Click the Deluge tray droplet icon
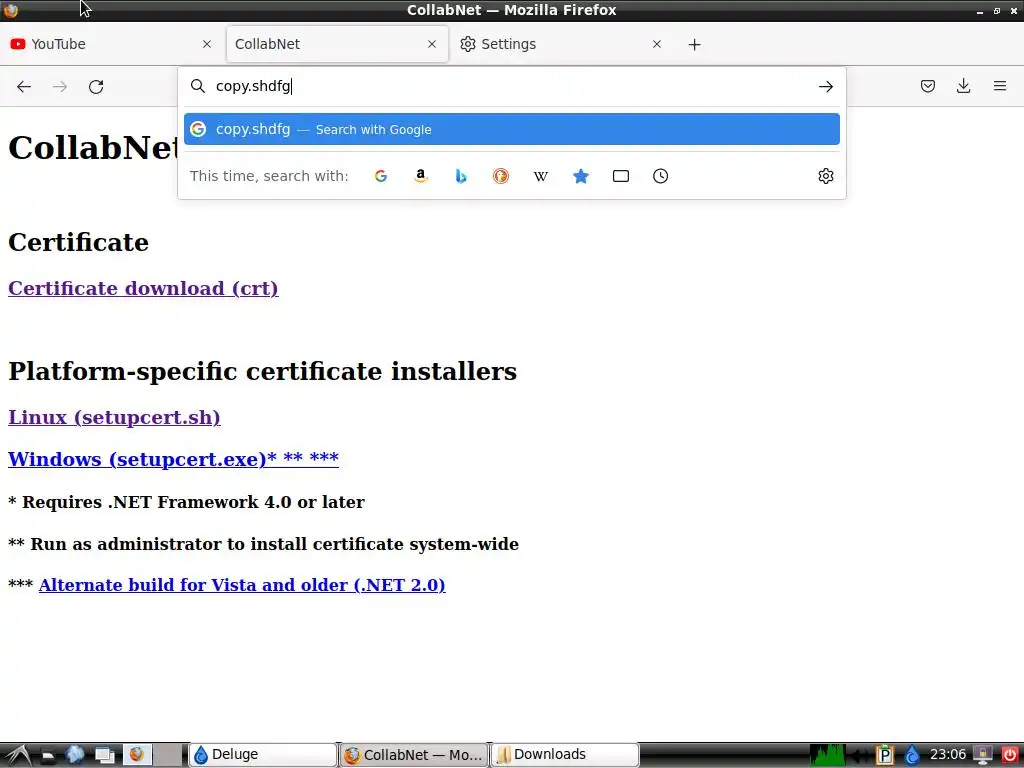The width and height of the screenshot is (1024, 768). tap(912, 755)
